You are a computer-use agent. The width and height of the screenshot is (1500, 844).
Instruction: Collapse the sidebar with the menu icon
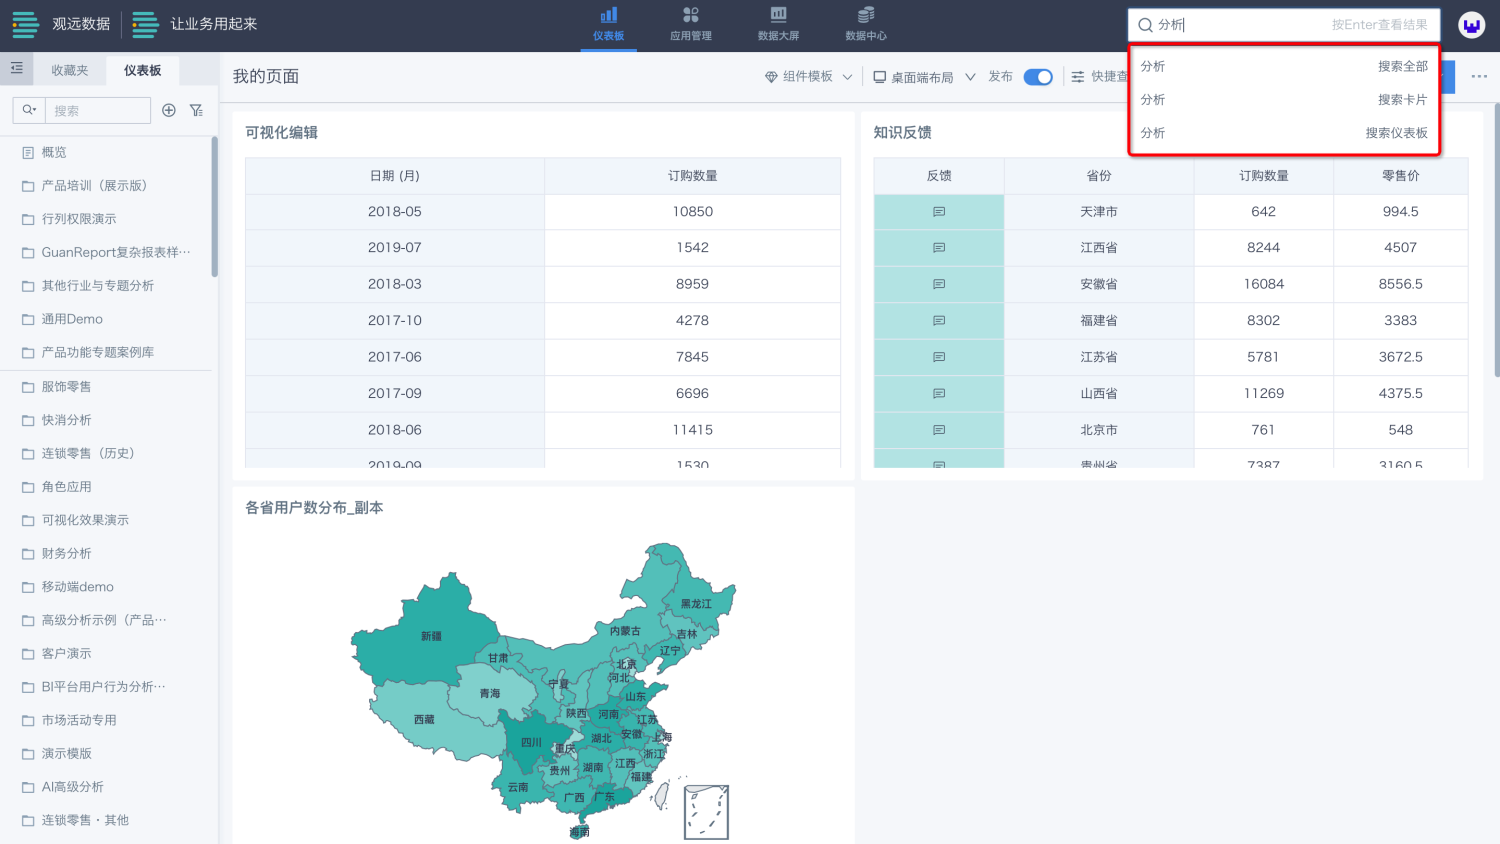click(16, 69)
